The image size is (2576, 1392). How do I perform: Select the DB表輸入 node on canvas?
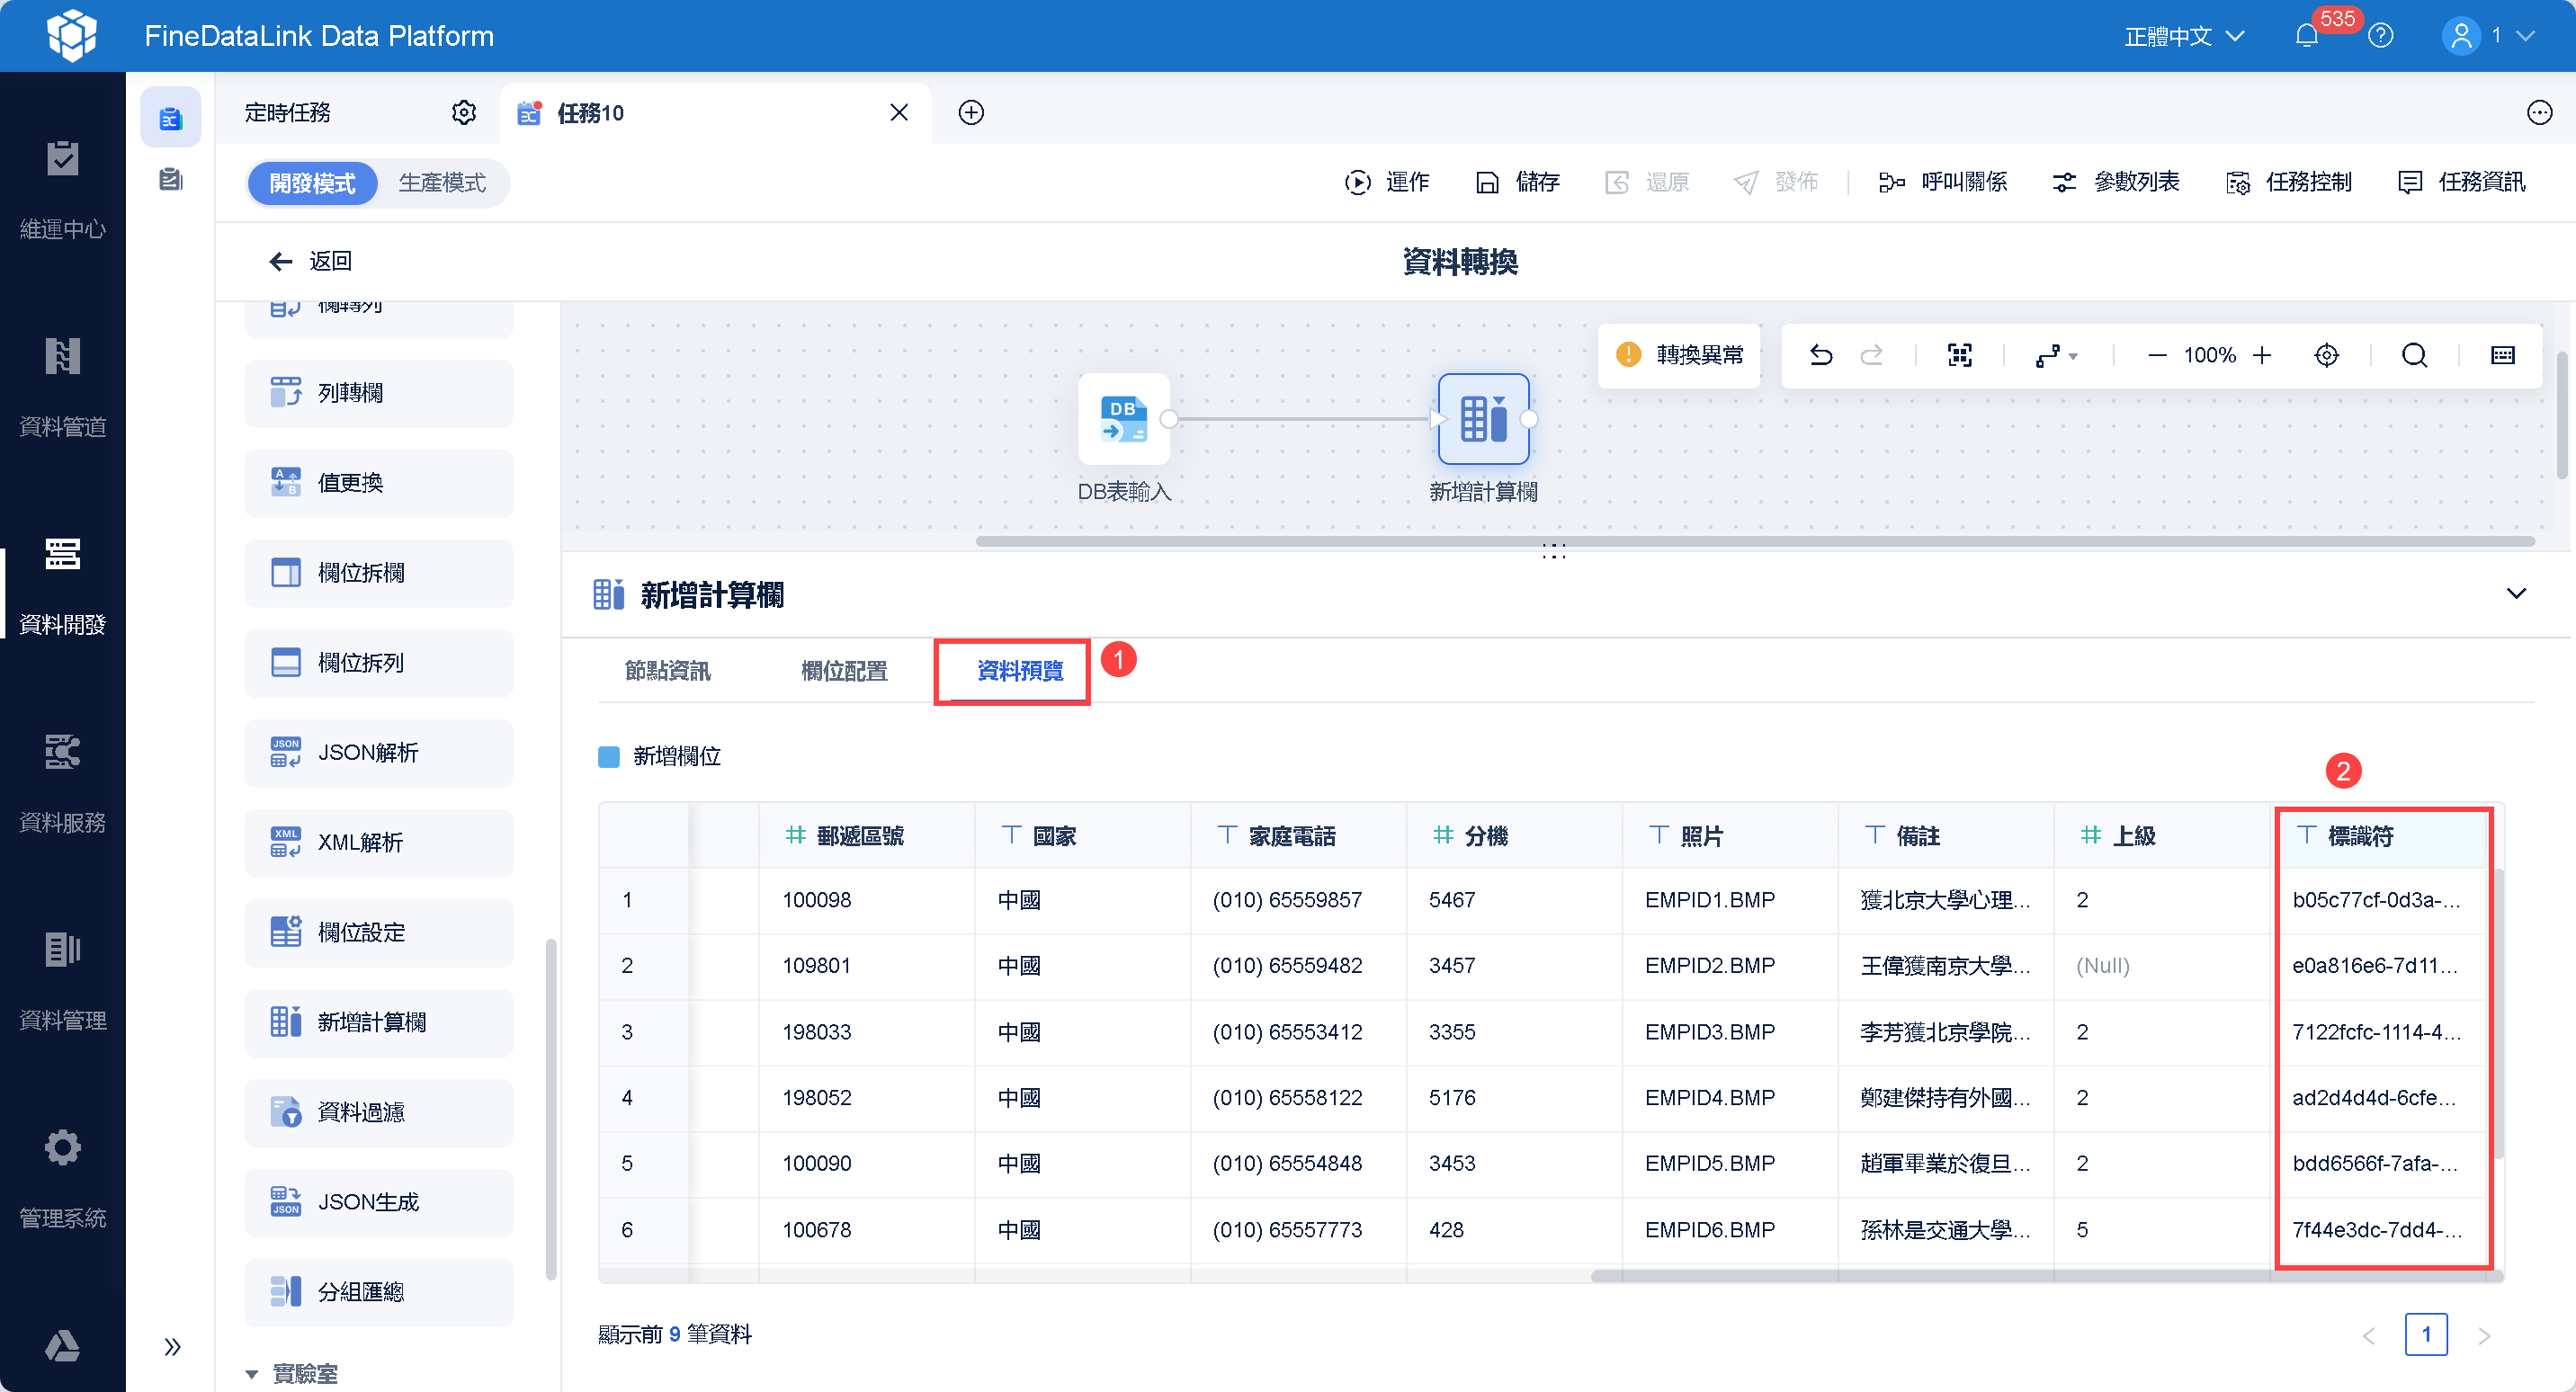click(x=1123, y=419)
